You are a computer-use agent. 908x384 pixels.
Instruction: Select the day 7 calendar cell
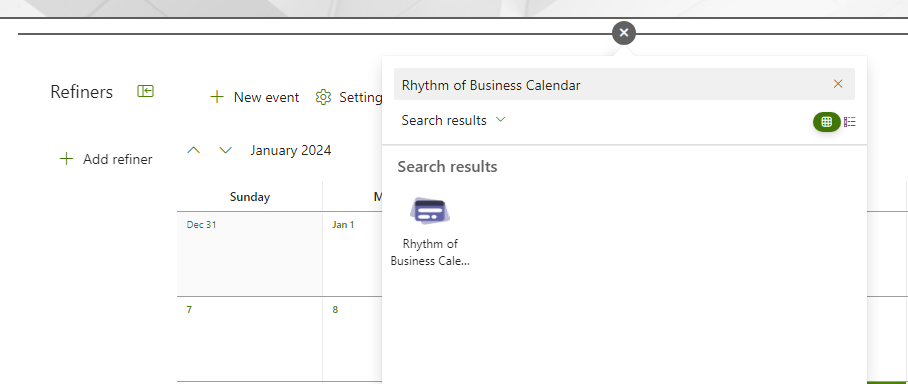tap(250, 339)
